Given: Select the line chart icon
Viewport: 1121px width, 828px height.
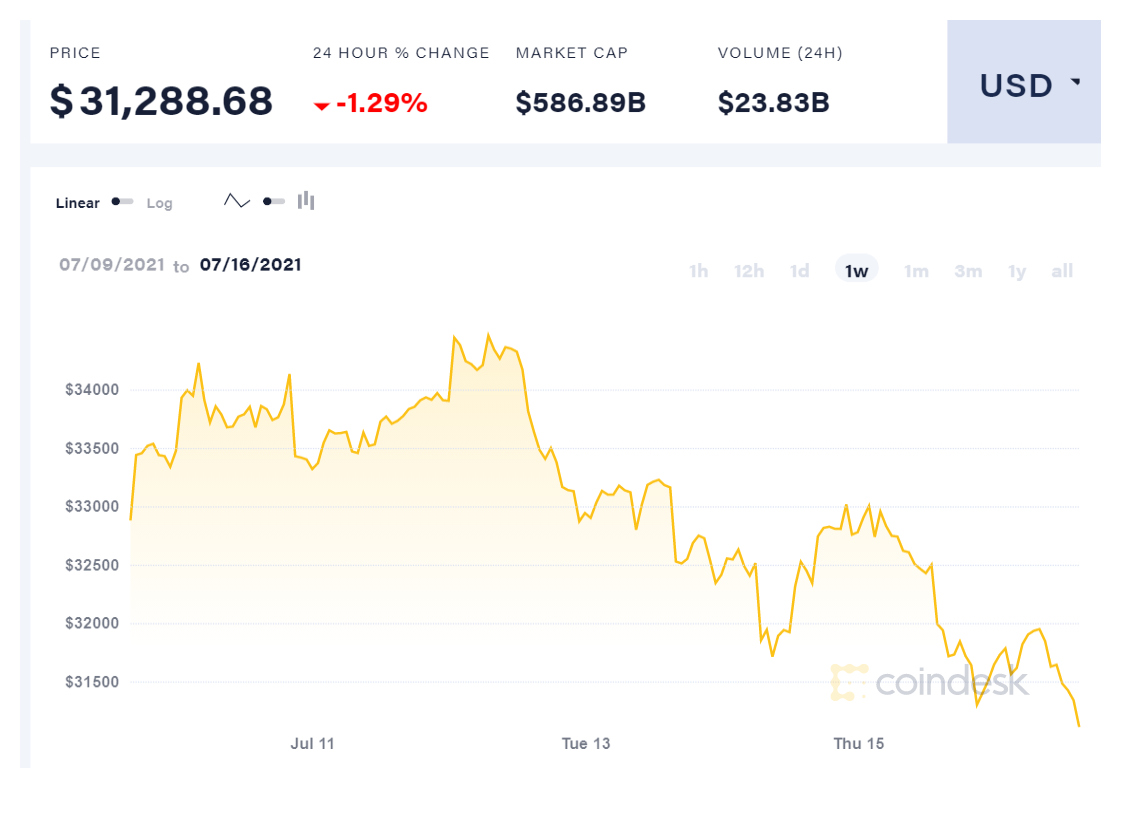Looking at the screenshot, I should click(x=237, y=201).
